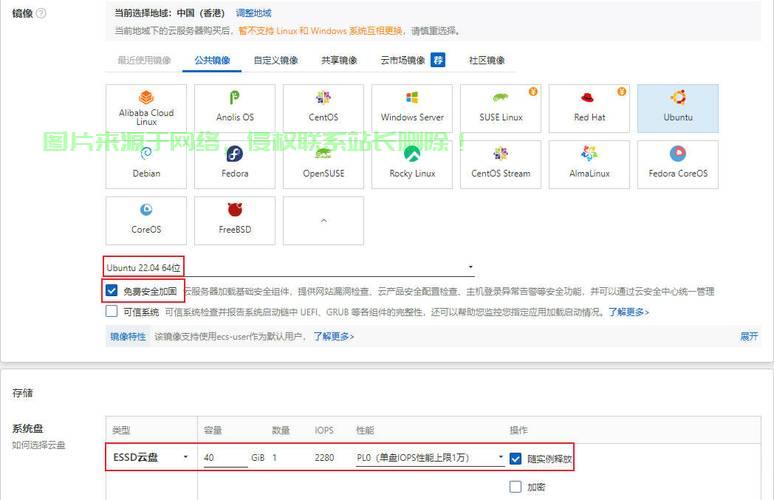Image resolution: width=774 pixels, height=500 pixels.
Task: Choose the AlmaLinux image
Action: tap(589, 164)
